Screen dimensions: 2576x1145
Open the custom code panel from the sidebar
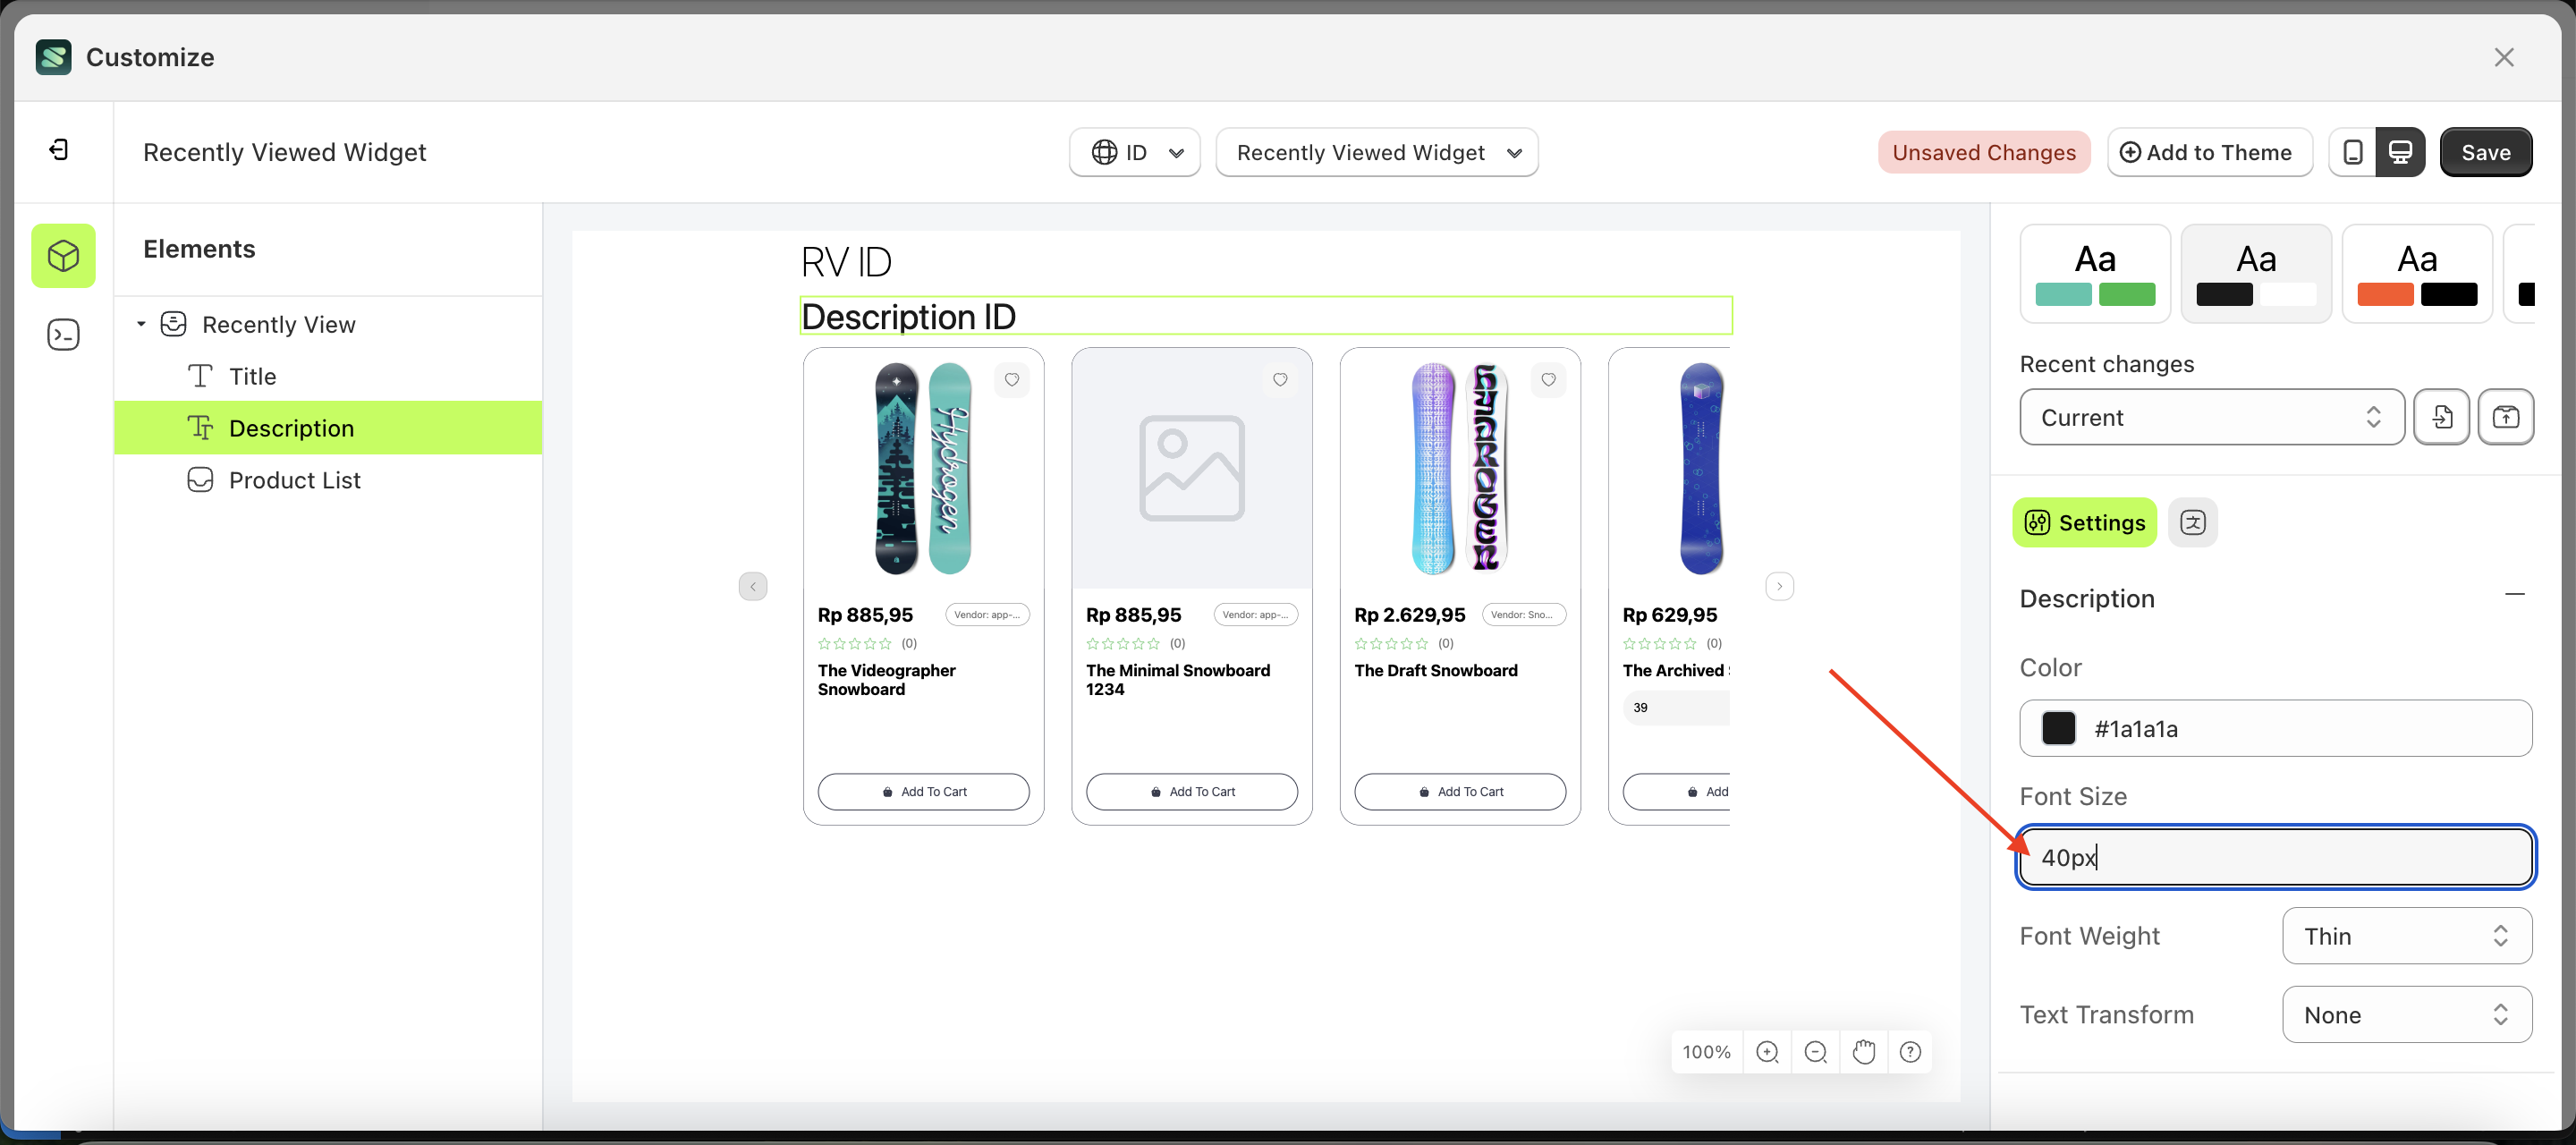coord(63,334)
